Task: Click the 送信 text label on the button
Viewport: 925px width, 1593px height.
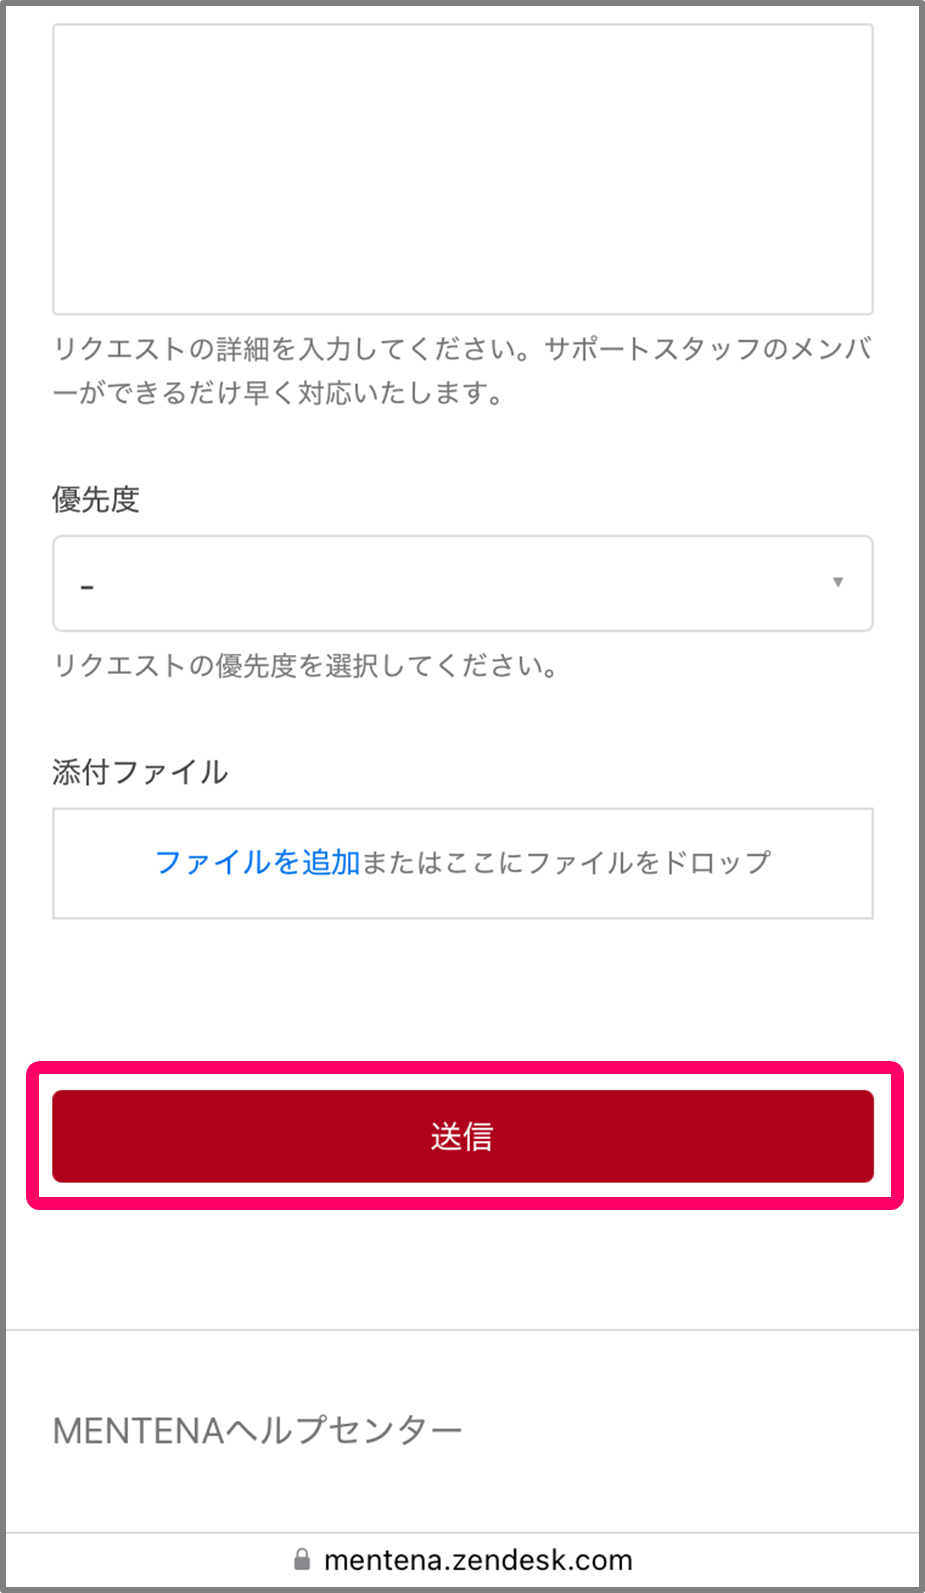Action: coord(462,1136)
